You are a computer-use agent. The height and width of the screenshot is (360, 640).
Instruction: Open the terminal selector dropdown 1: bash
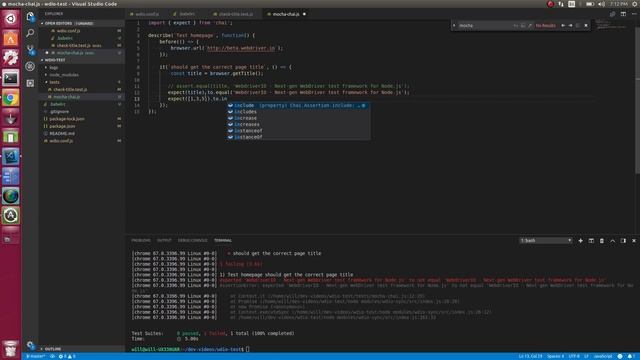point(546,241)
